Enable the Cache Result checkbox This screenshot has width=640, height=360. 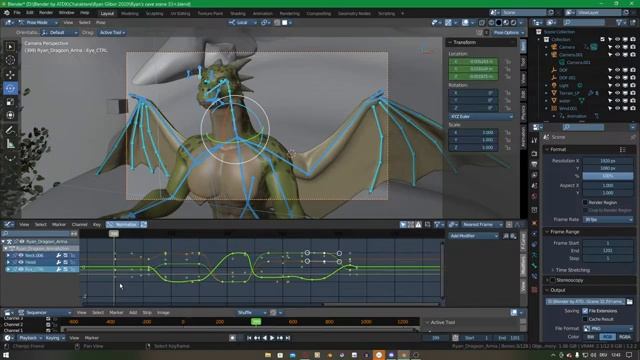585,319
